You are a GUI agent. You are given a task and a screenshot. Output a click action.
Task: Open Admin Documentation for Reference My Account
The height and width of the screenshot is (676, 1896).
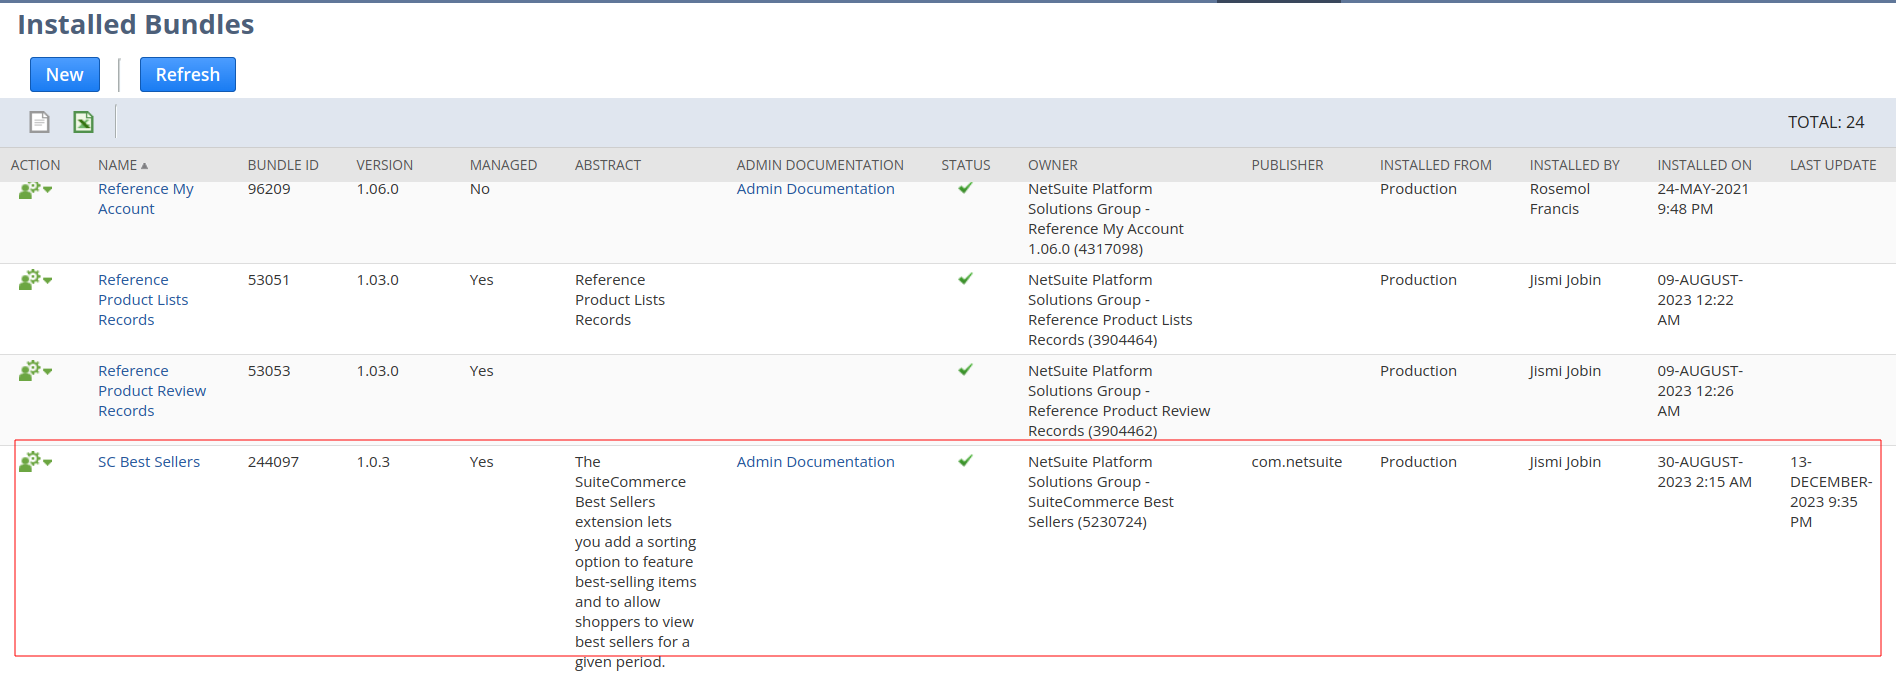815,189
